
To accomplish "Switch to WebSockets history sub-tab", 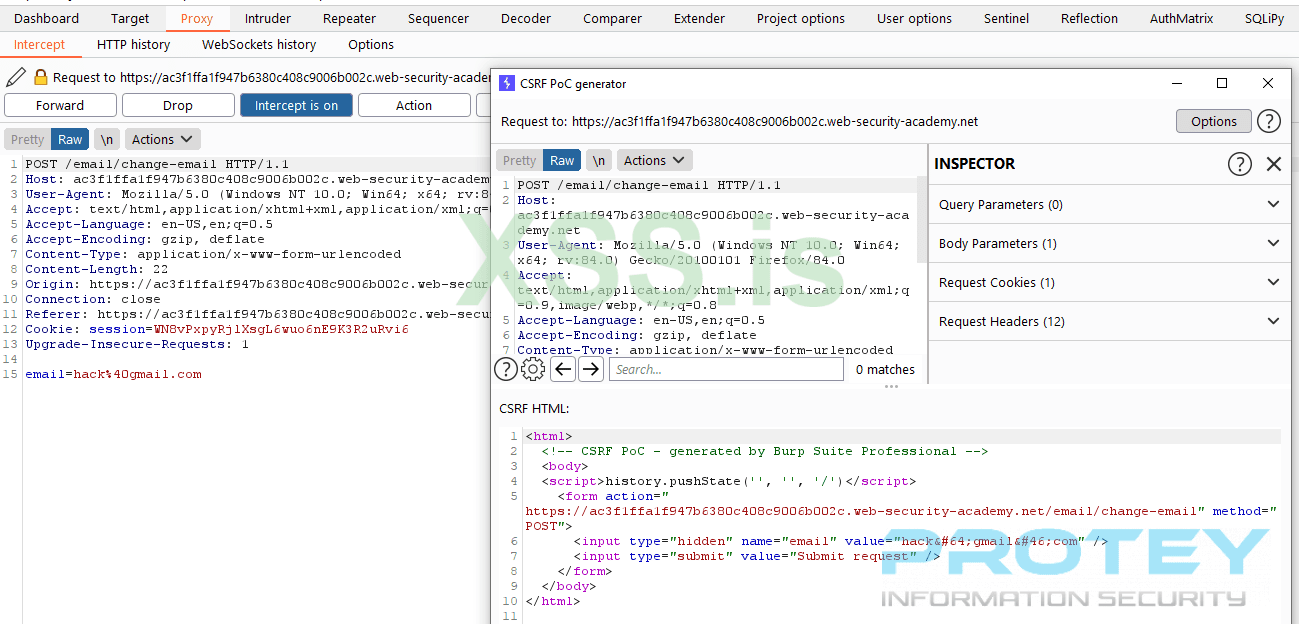I will (x=259, y=44).
